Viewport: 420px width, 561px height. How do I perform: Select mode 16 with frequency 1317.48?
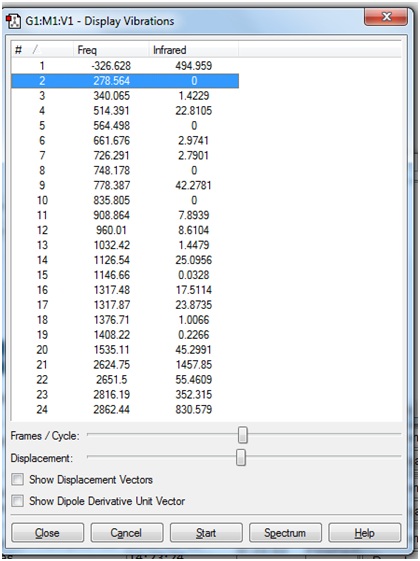(125, 290)
